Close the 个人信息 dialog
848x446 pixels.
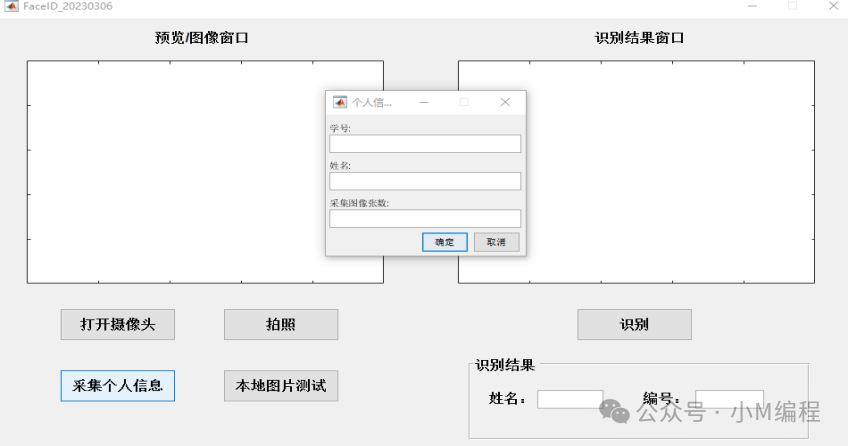click(x=505, y=102)
